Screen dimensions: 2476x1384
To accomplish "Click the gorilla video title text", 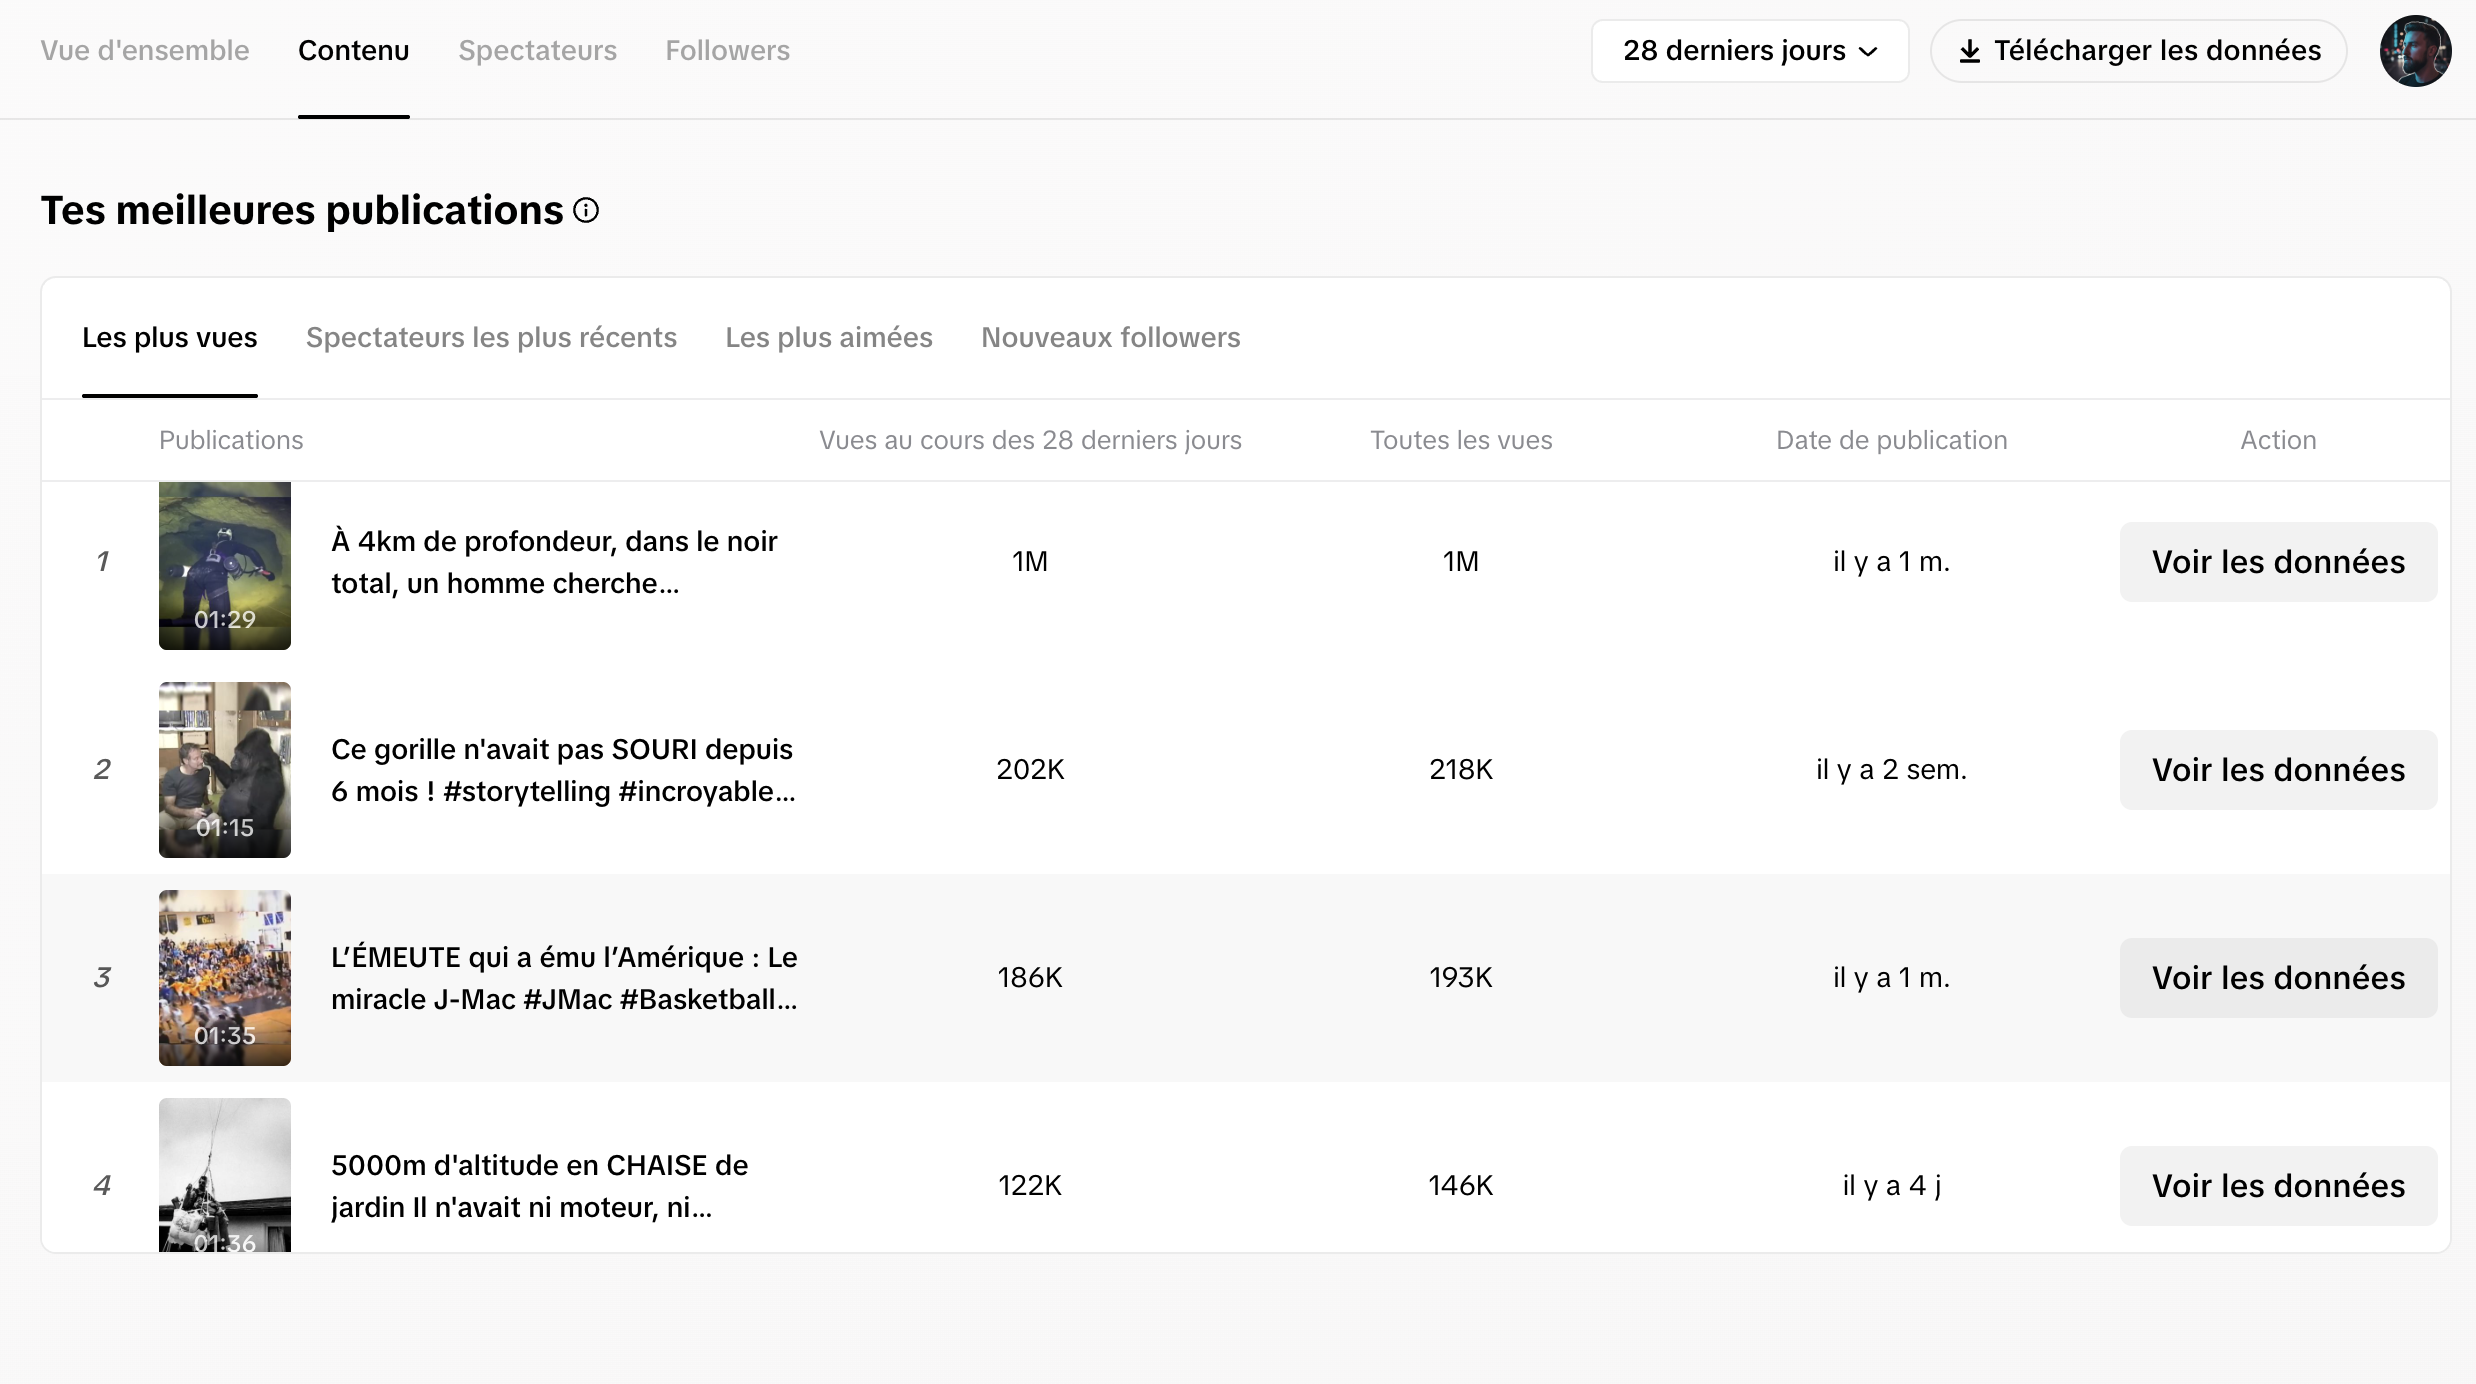I will 562,770.
